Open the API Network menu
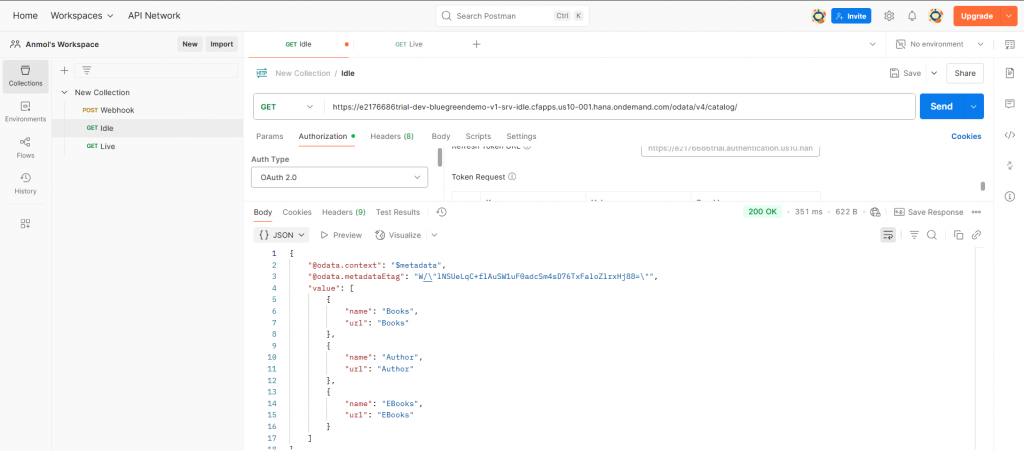Image resolution: width=1024 pixels, height=451 pixels. point(154,16)
